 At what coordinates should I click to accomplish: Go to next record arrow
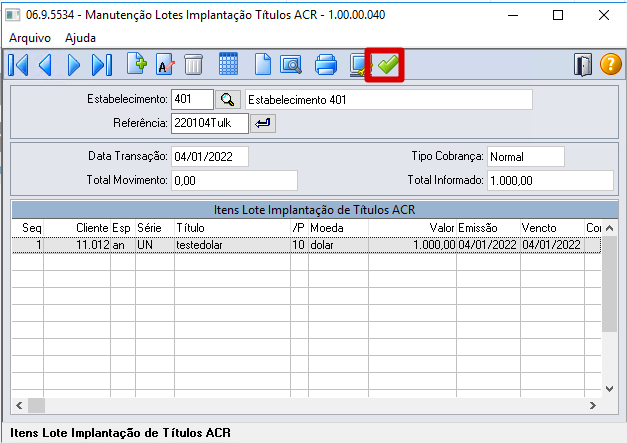pos(74,65)
